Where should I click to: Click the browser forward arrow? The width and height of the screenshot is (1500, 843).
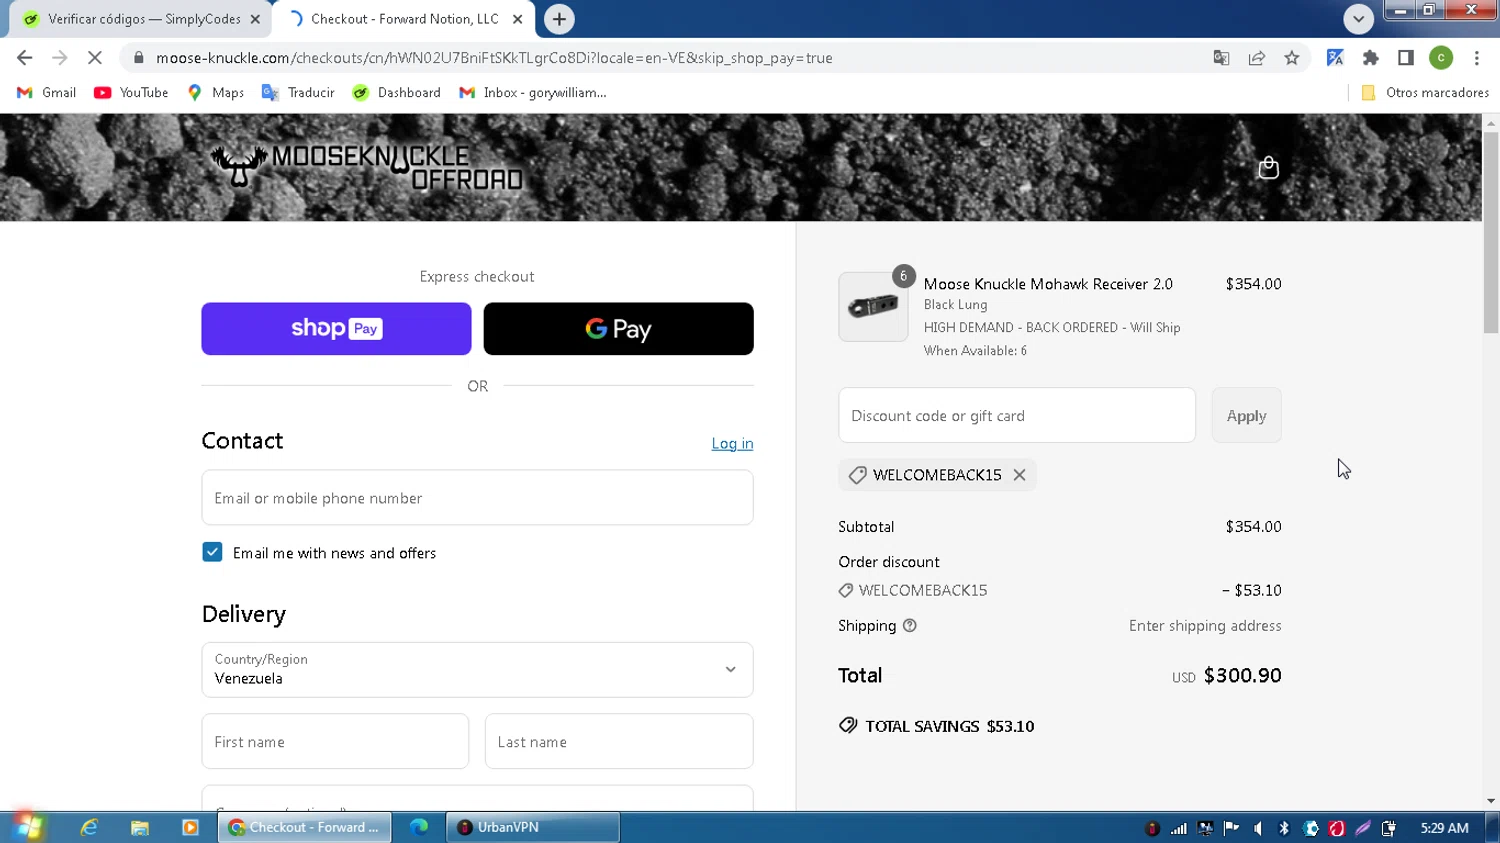(x=60, y=58)
